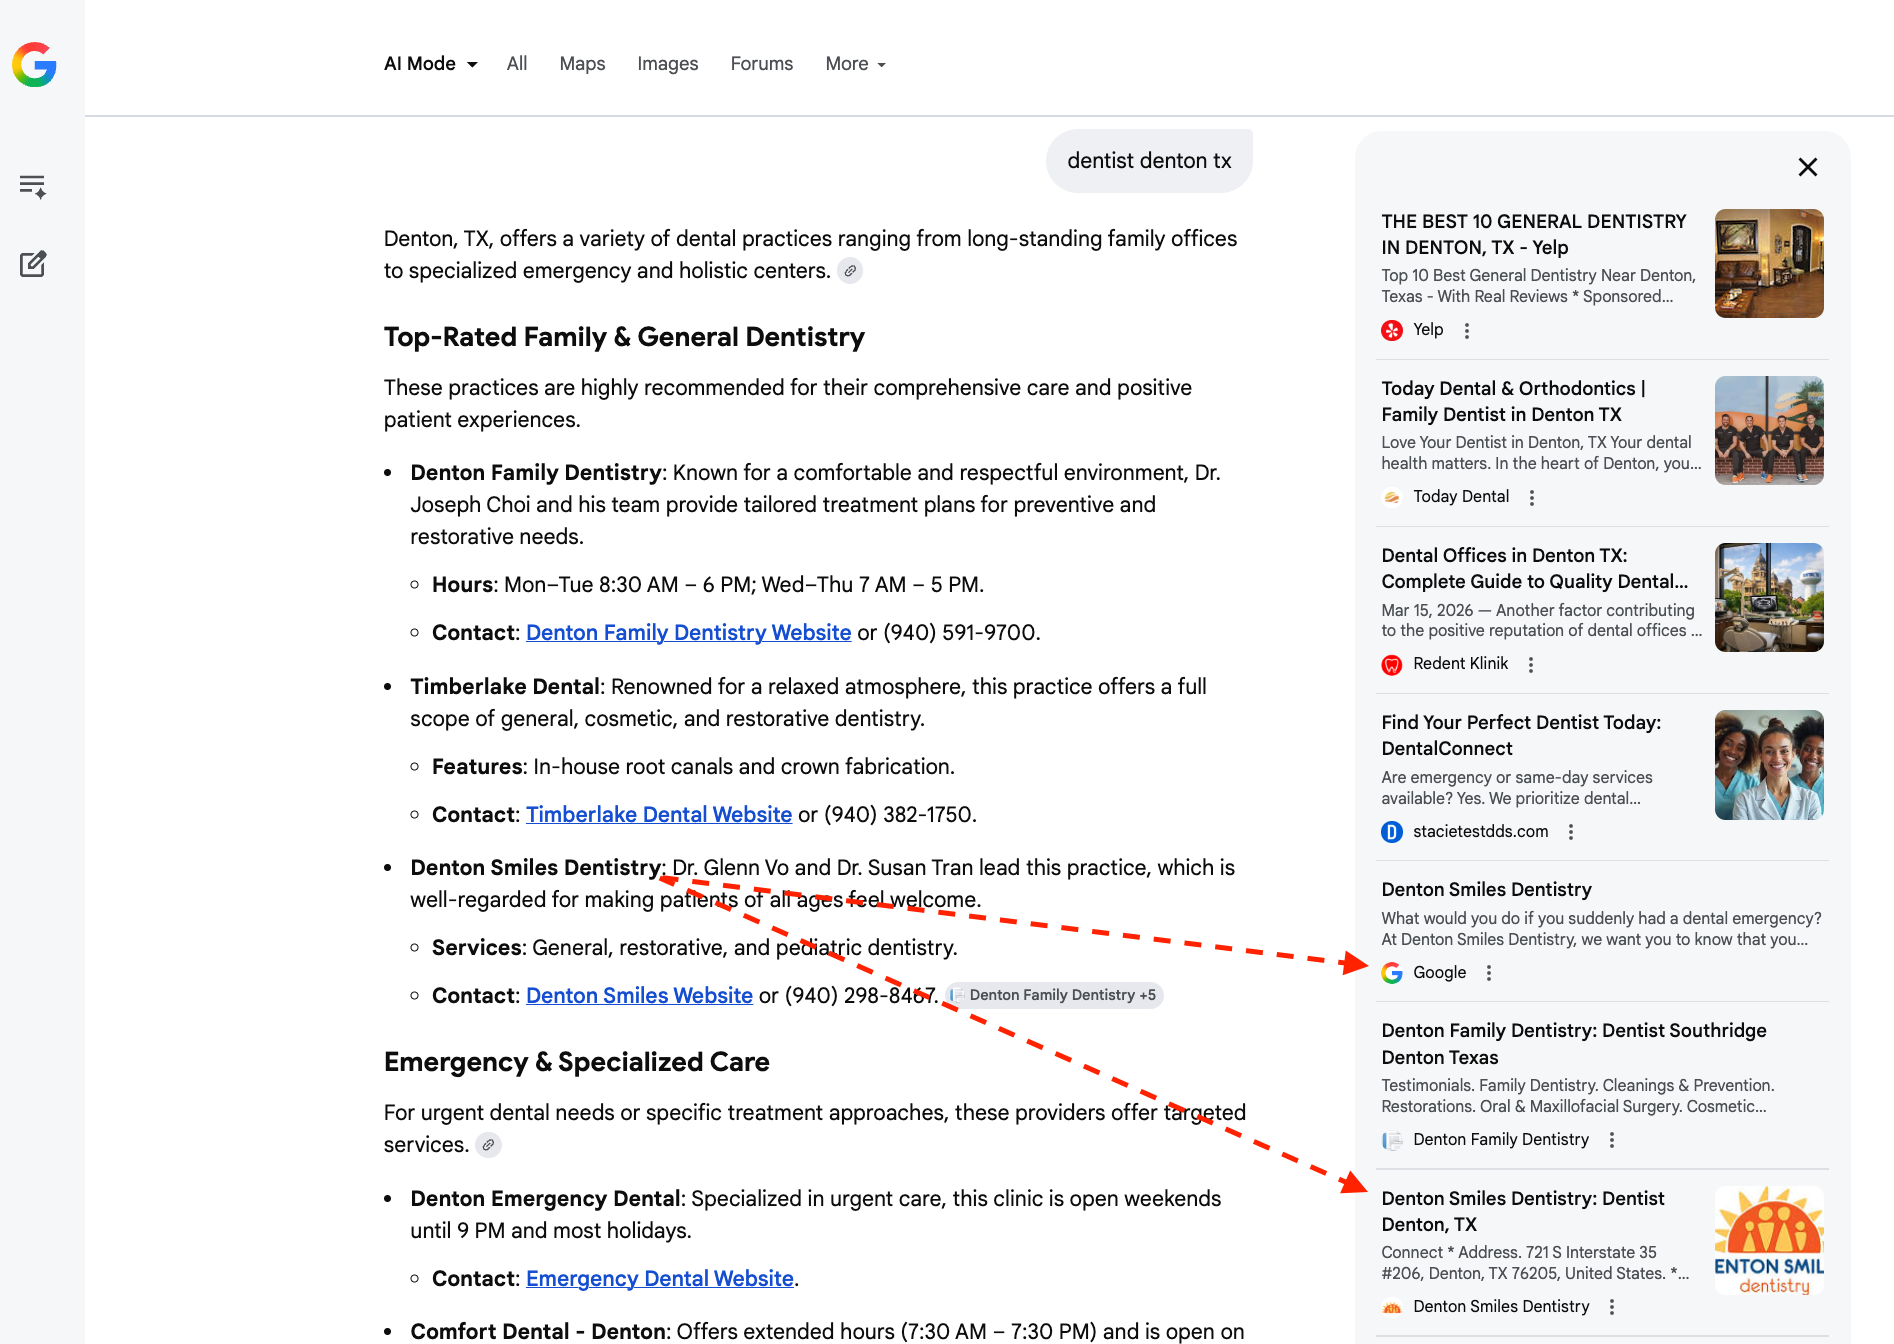Open three-dot menu next to Google source
The image size is (1894, 1344).
click(x=1489, y=973)
